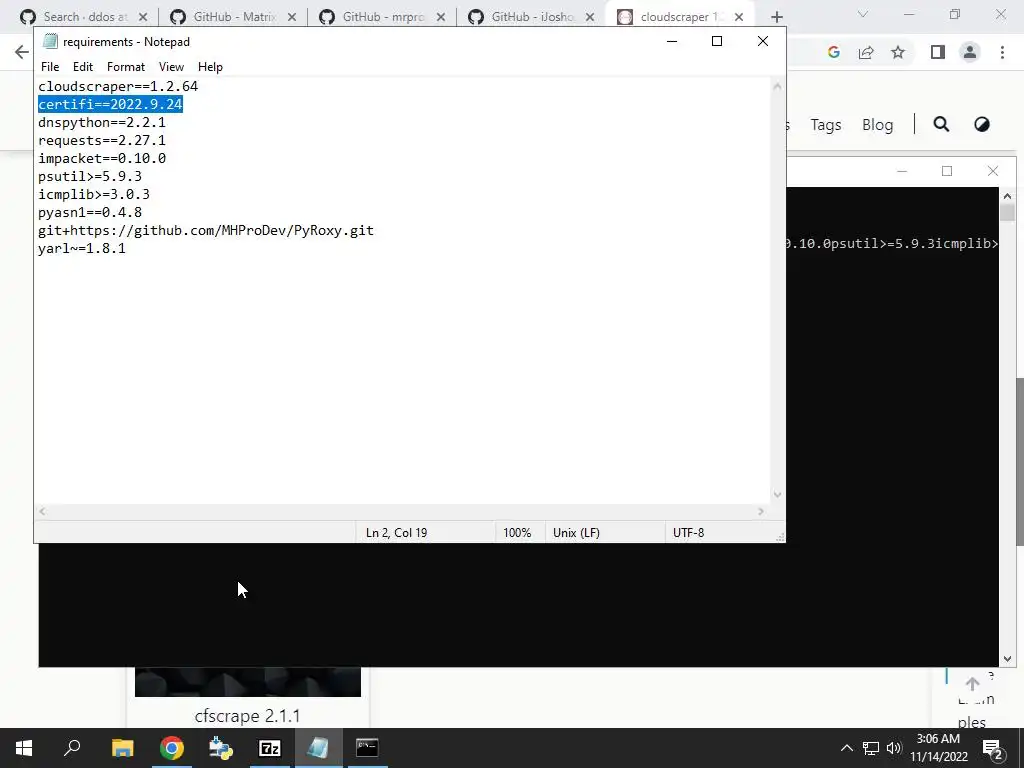Click the 'pyasn1==0.4.8' line

(90, 212)
